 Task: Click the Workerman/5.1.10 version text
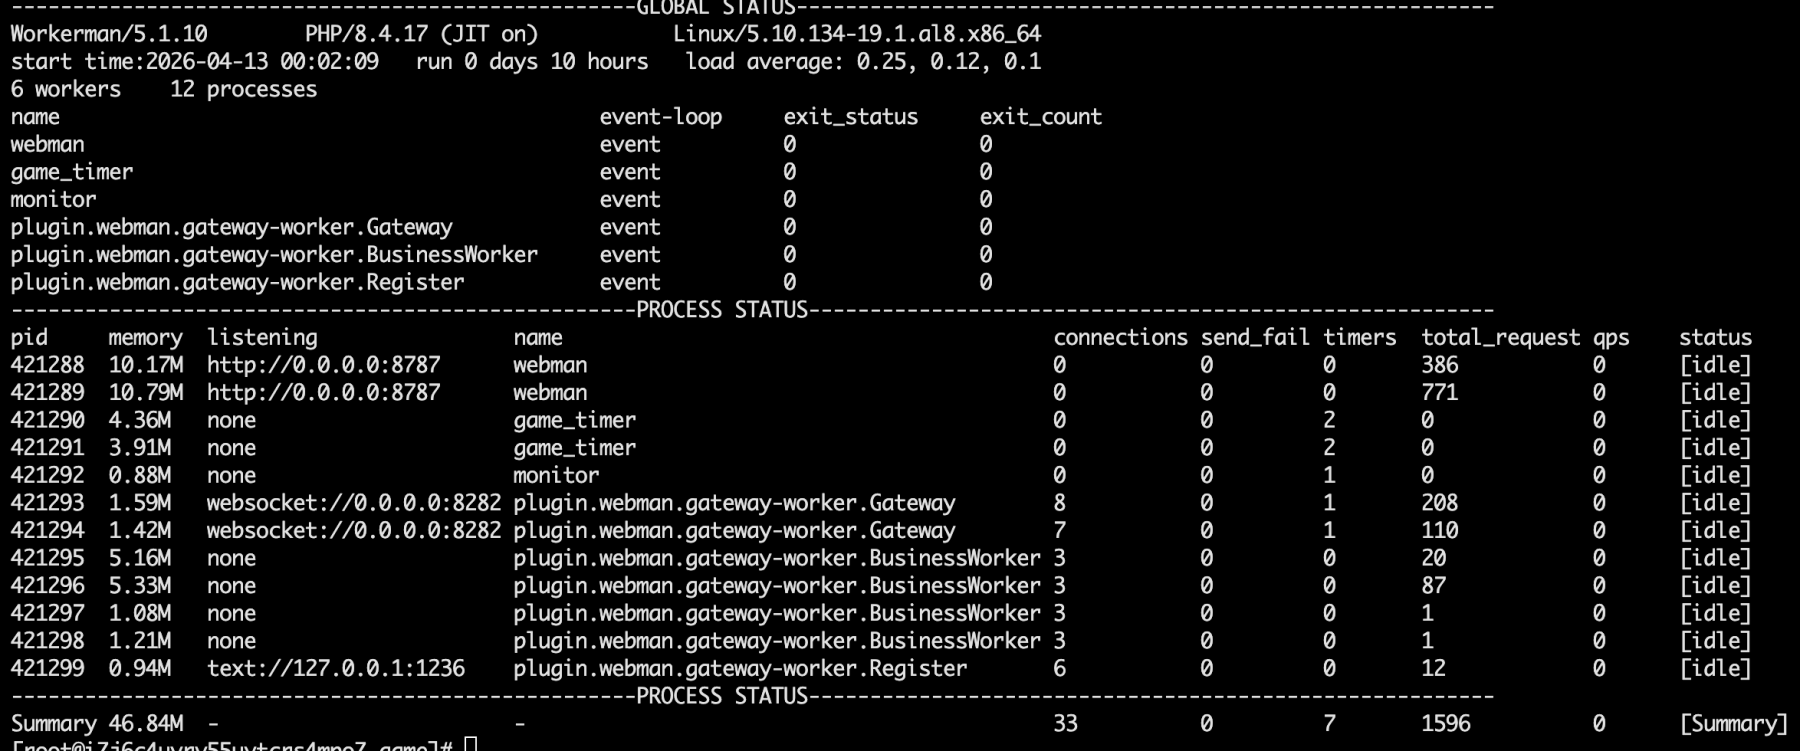(x=109, y=34)
